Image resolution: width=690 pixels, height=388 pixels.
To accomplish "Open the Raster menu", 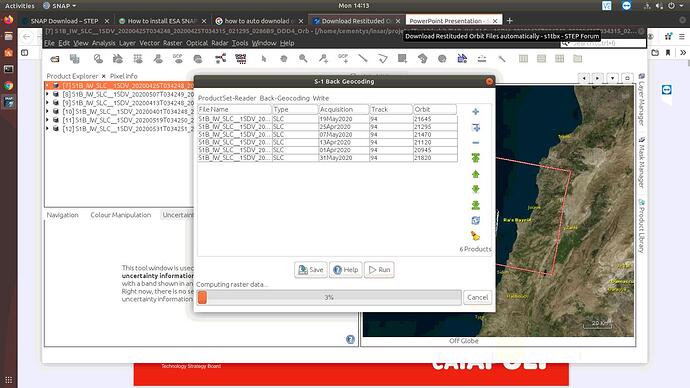I will [x=172, y=43].
